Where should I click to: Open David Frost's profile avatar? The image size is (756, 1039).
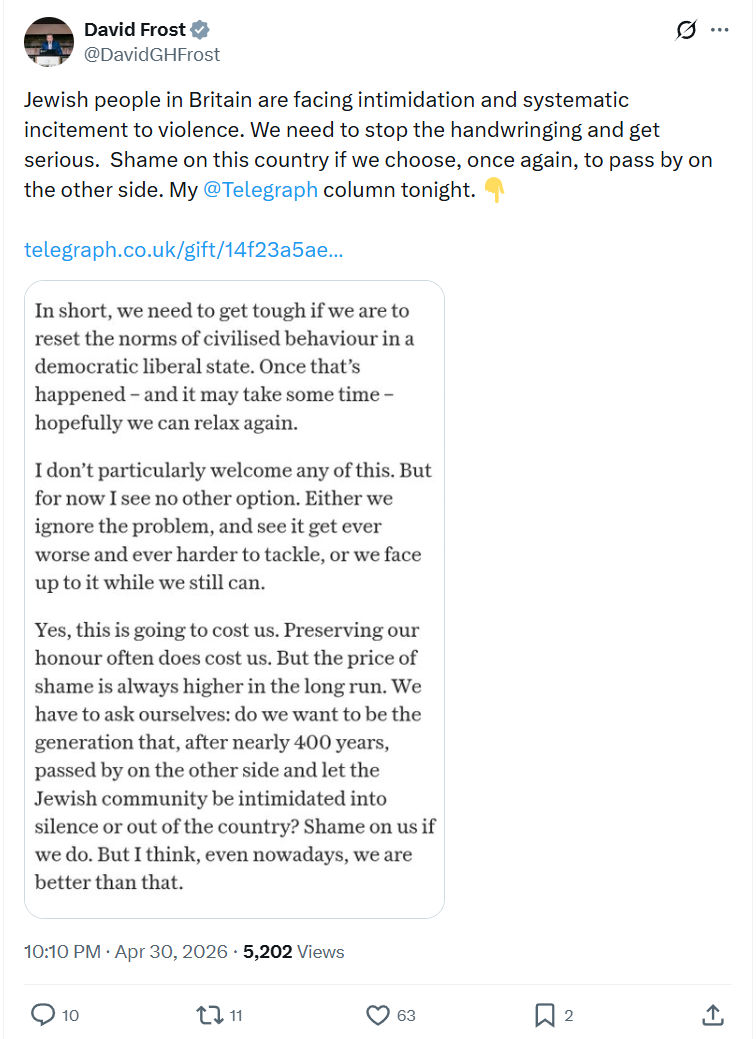click(49, 42)
